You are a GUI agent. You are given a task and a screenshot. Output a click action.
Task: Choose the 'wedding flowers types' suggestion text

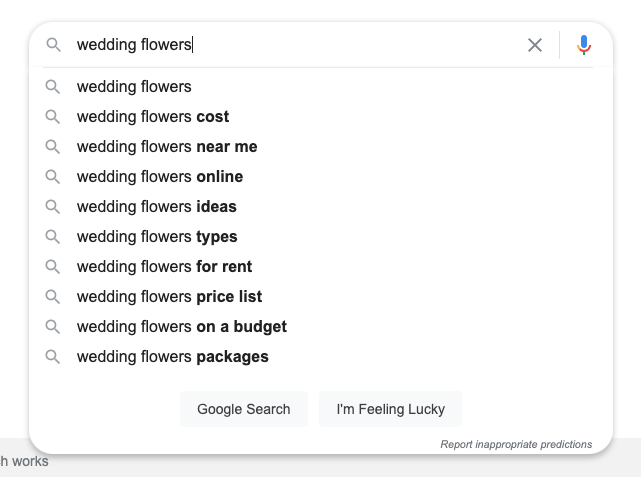tap(157, 237)
